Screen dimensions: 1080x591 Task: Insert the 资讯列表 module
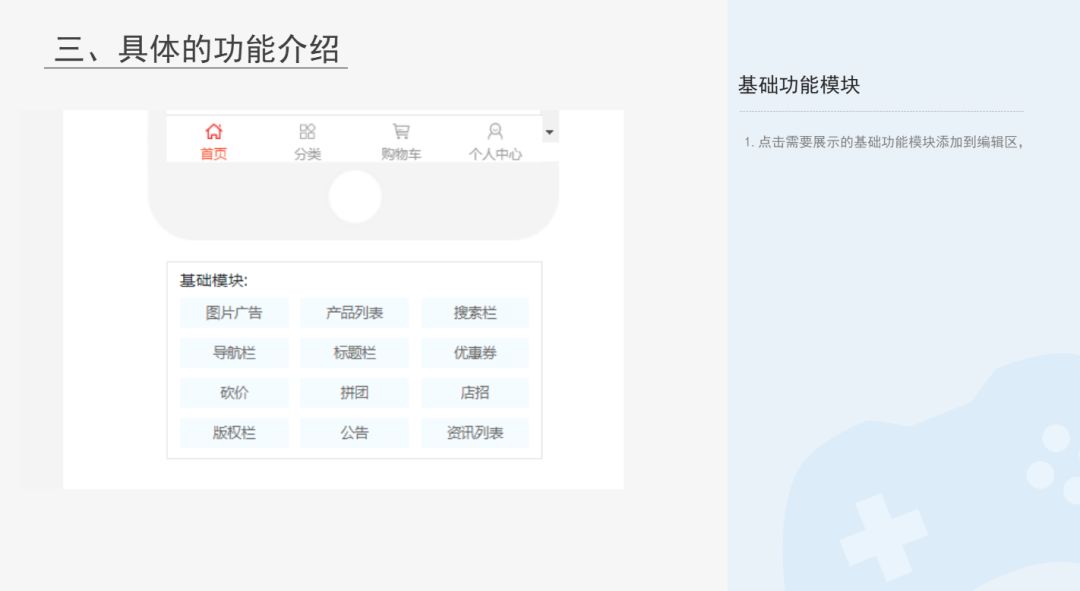(475, 433)
